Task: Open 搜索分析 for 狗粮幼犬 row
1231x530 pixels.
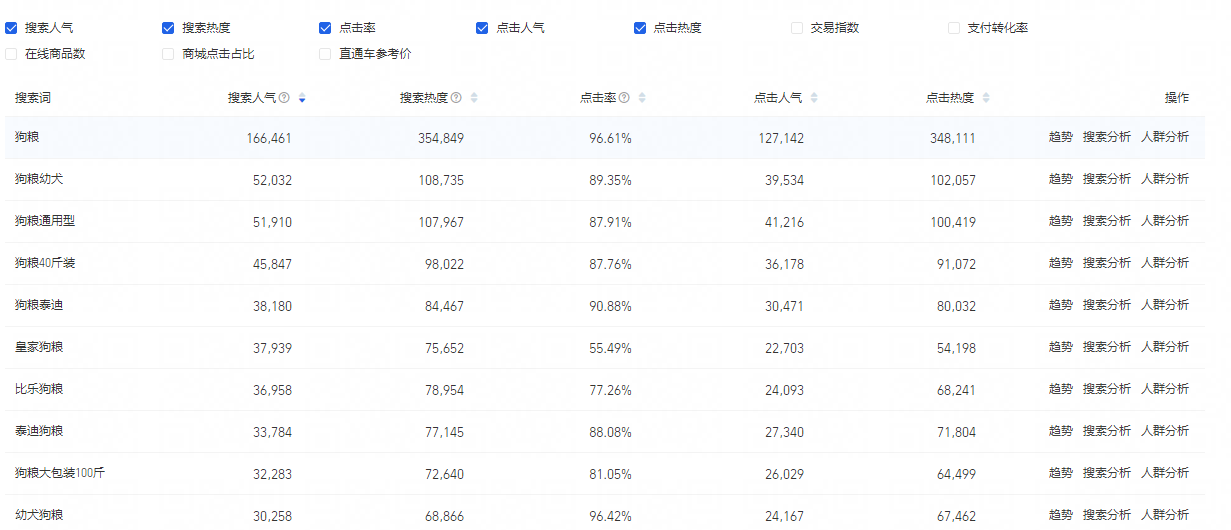Action: point(1107,179)
